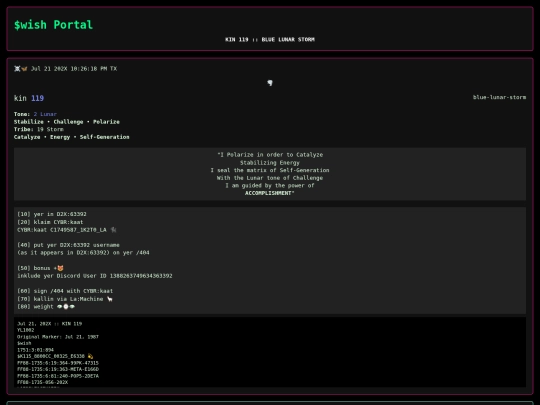Click the butterfly emoji beside the timestamp
The width and height of the screenshot is (540, 405).
point(24,69)
